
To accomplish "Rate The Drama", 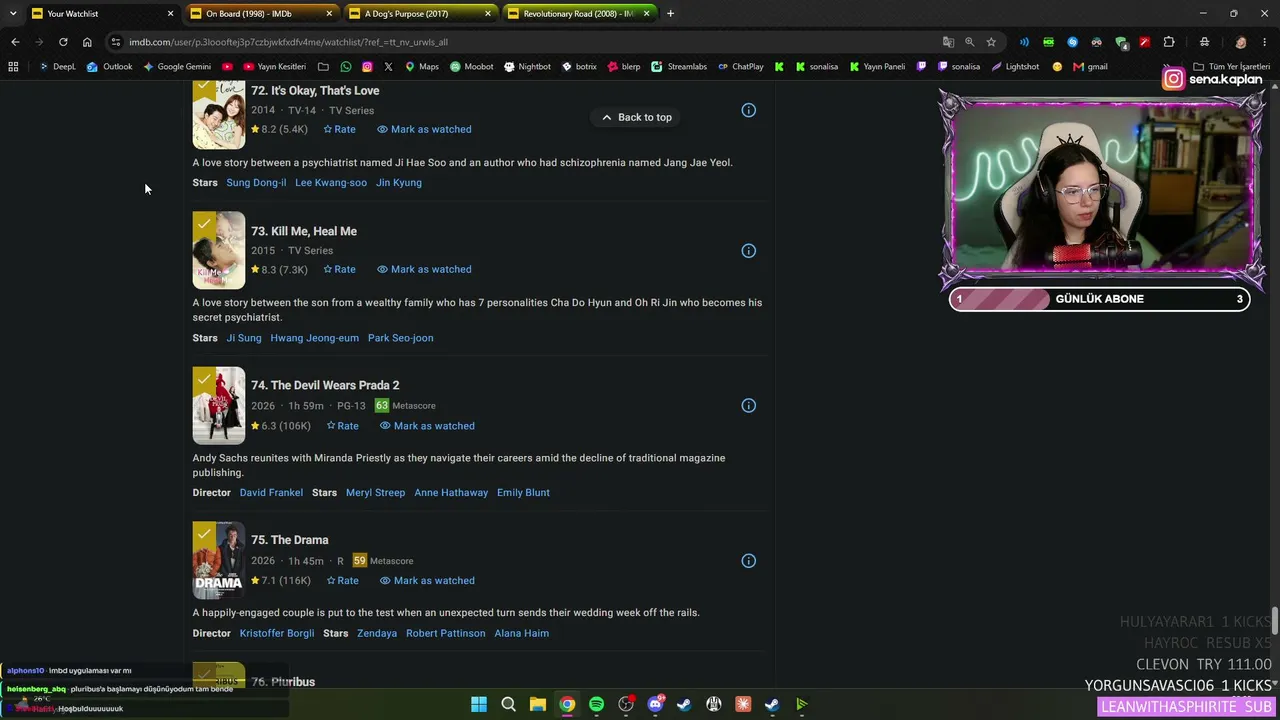I will 342,581.
